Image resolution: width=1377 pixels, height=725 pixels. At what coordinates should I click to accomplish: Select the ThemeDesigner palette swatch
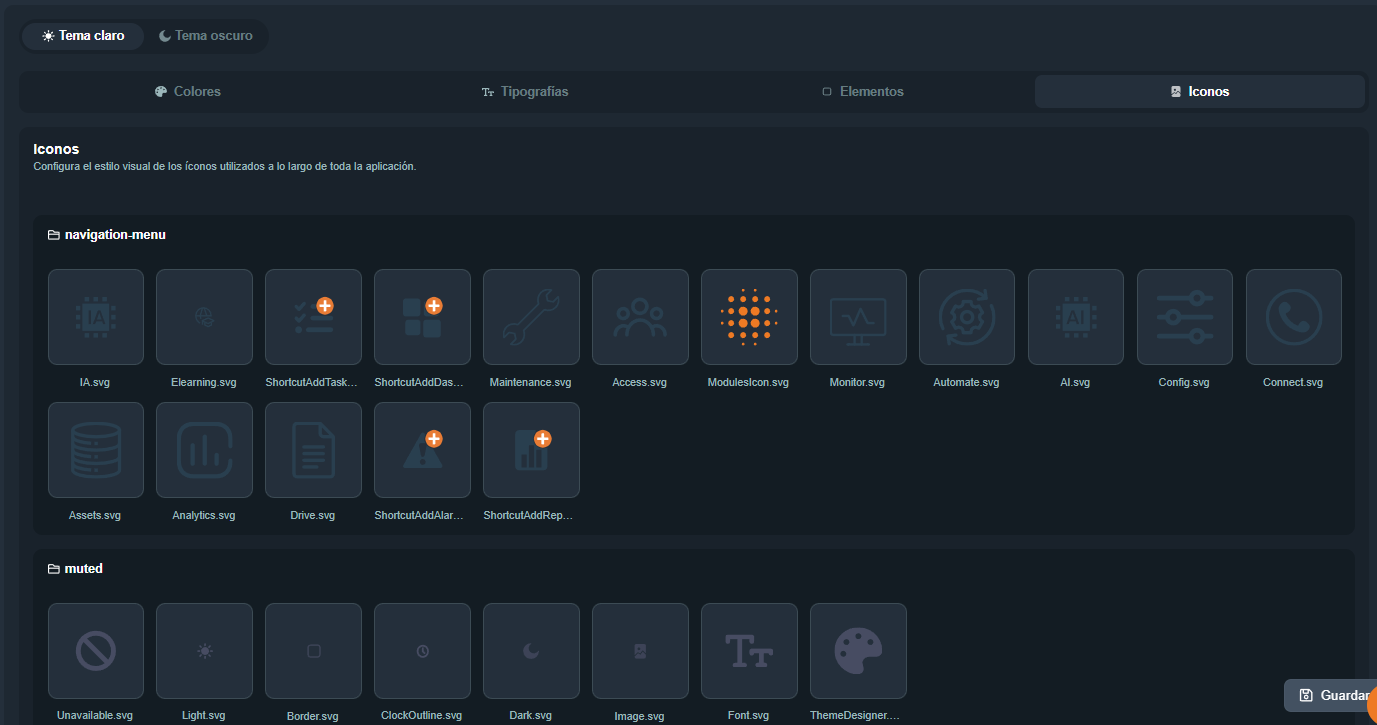[x=858, y=650]
